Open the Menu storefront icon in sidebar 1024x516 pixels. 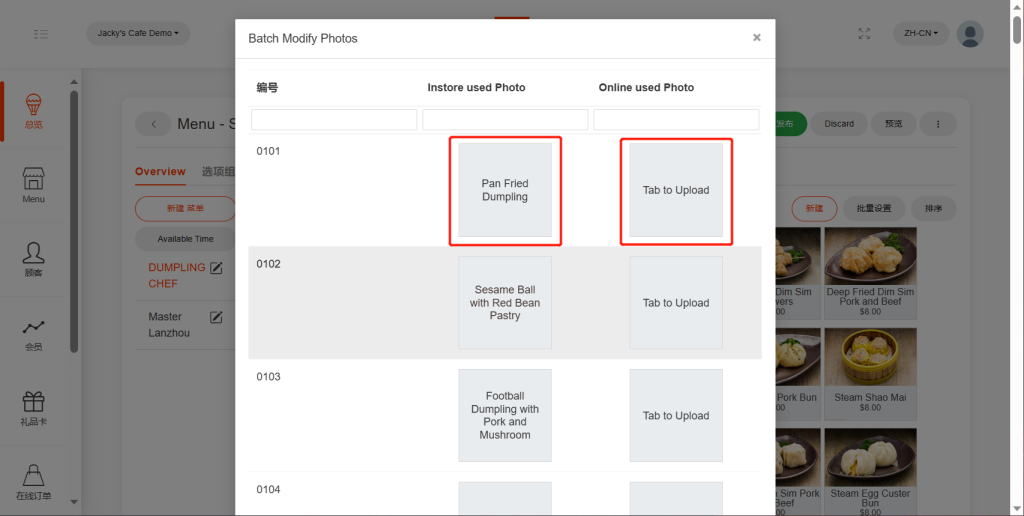[x=33, y=179]
